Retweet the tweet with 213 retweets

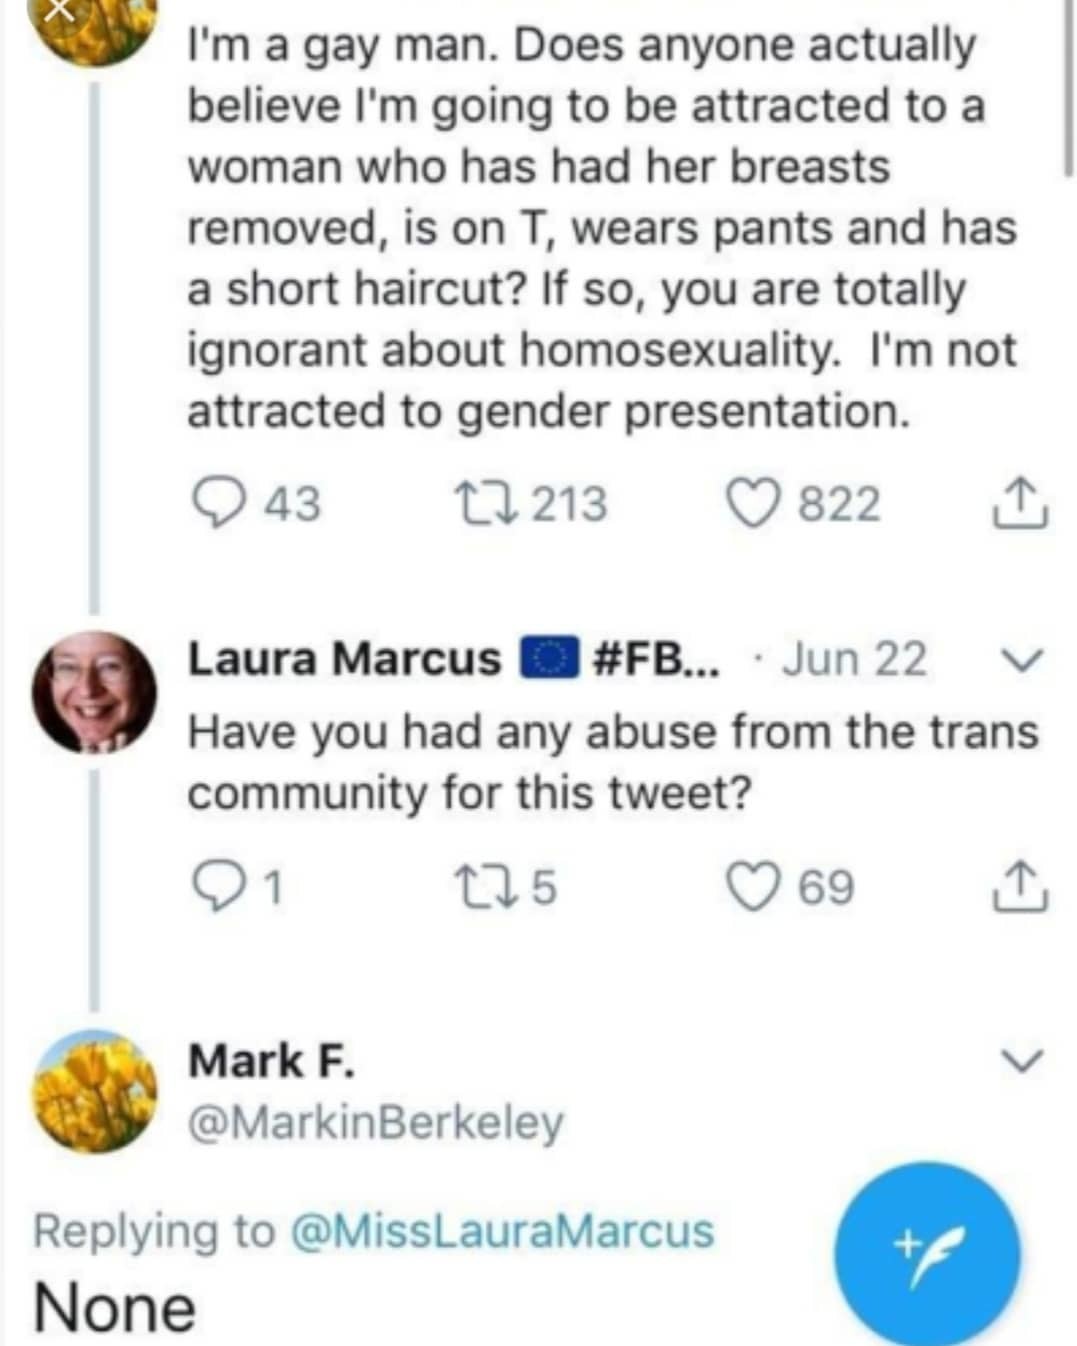[x=485, y=503]
